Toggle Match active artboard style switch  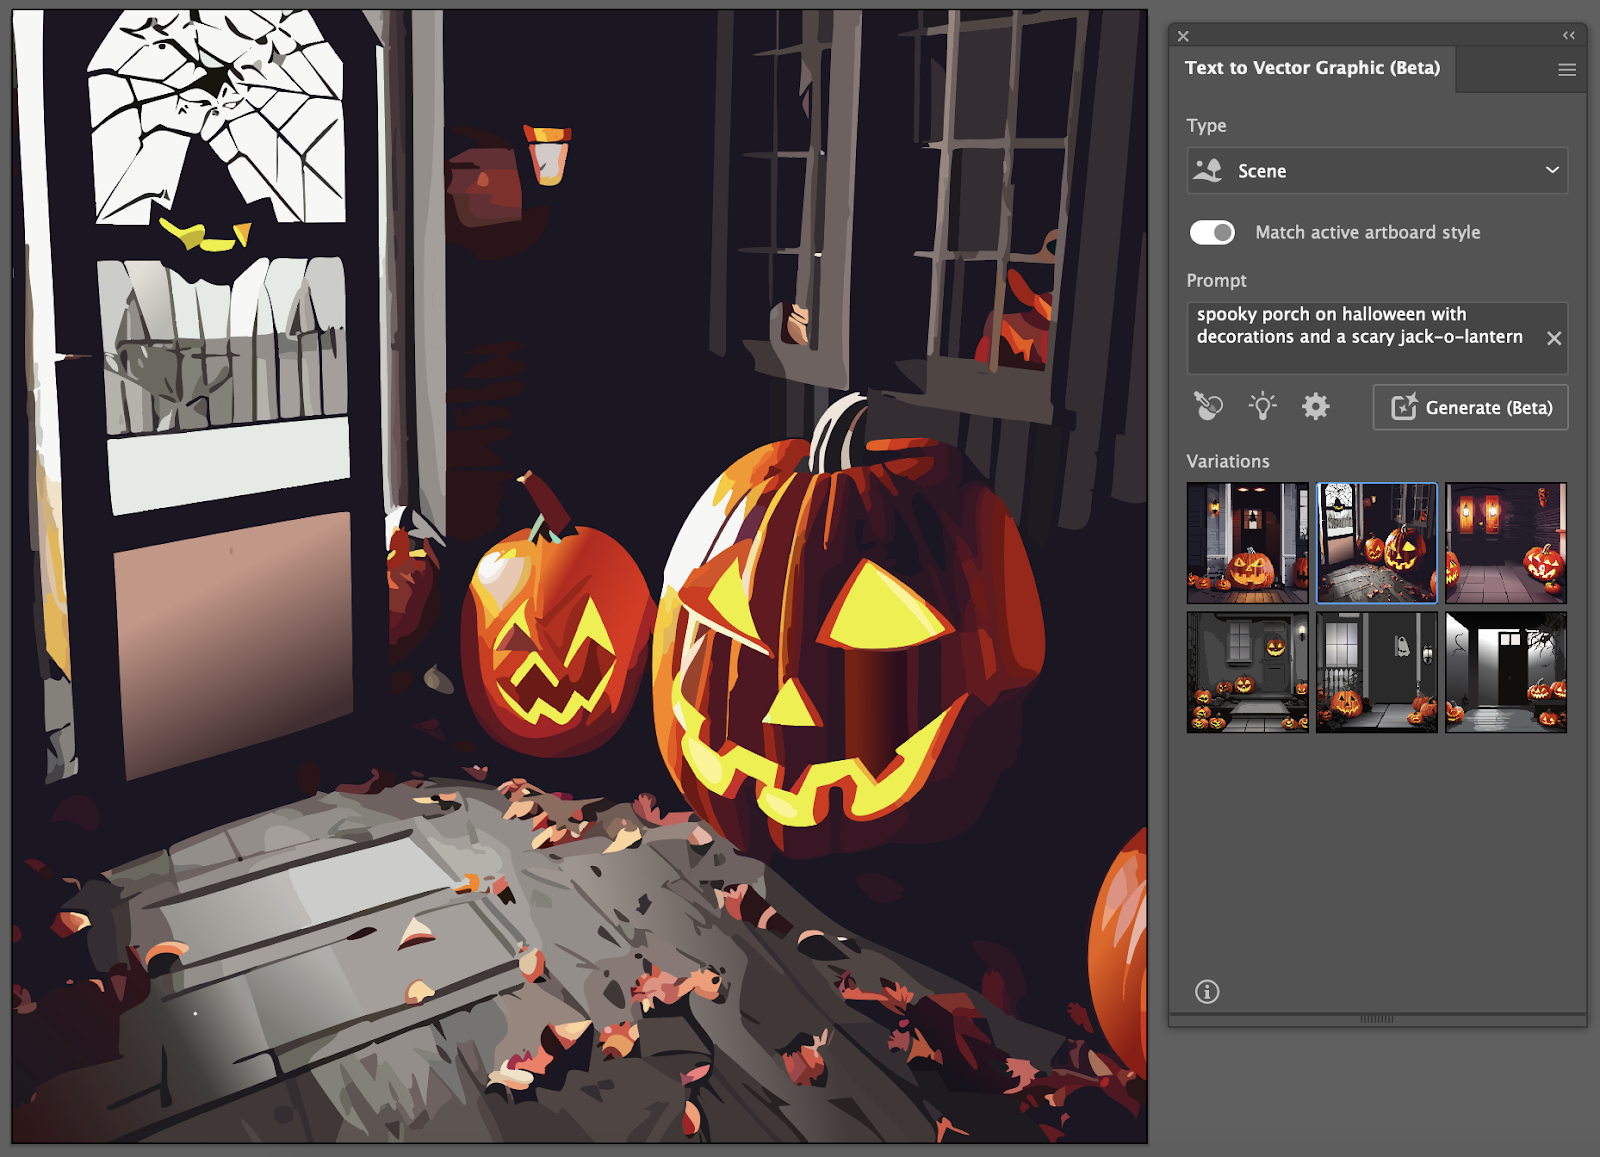coord(1212,232)
